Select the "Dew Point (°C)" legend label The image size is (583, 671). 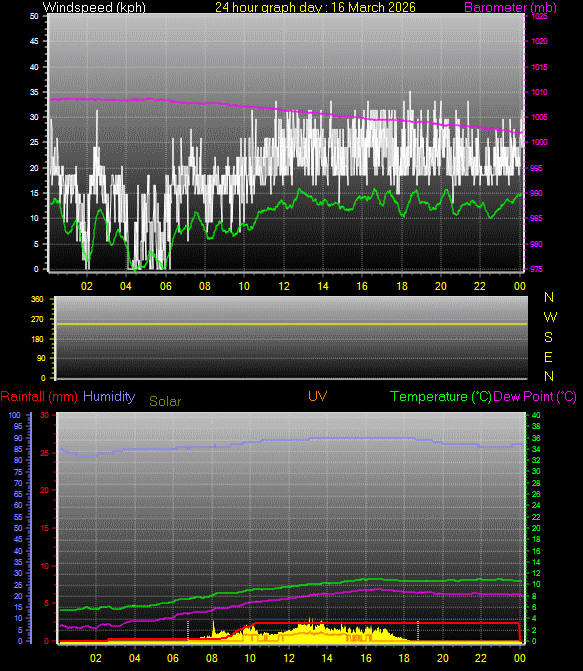tap(535, 396)
